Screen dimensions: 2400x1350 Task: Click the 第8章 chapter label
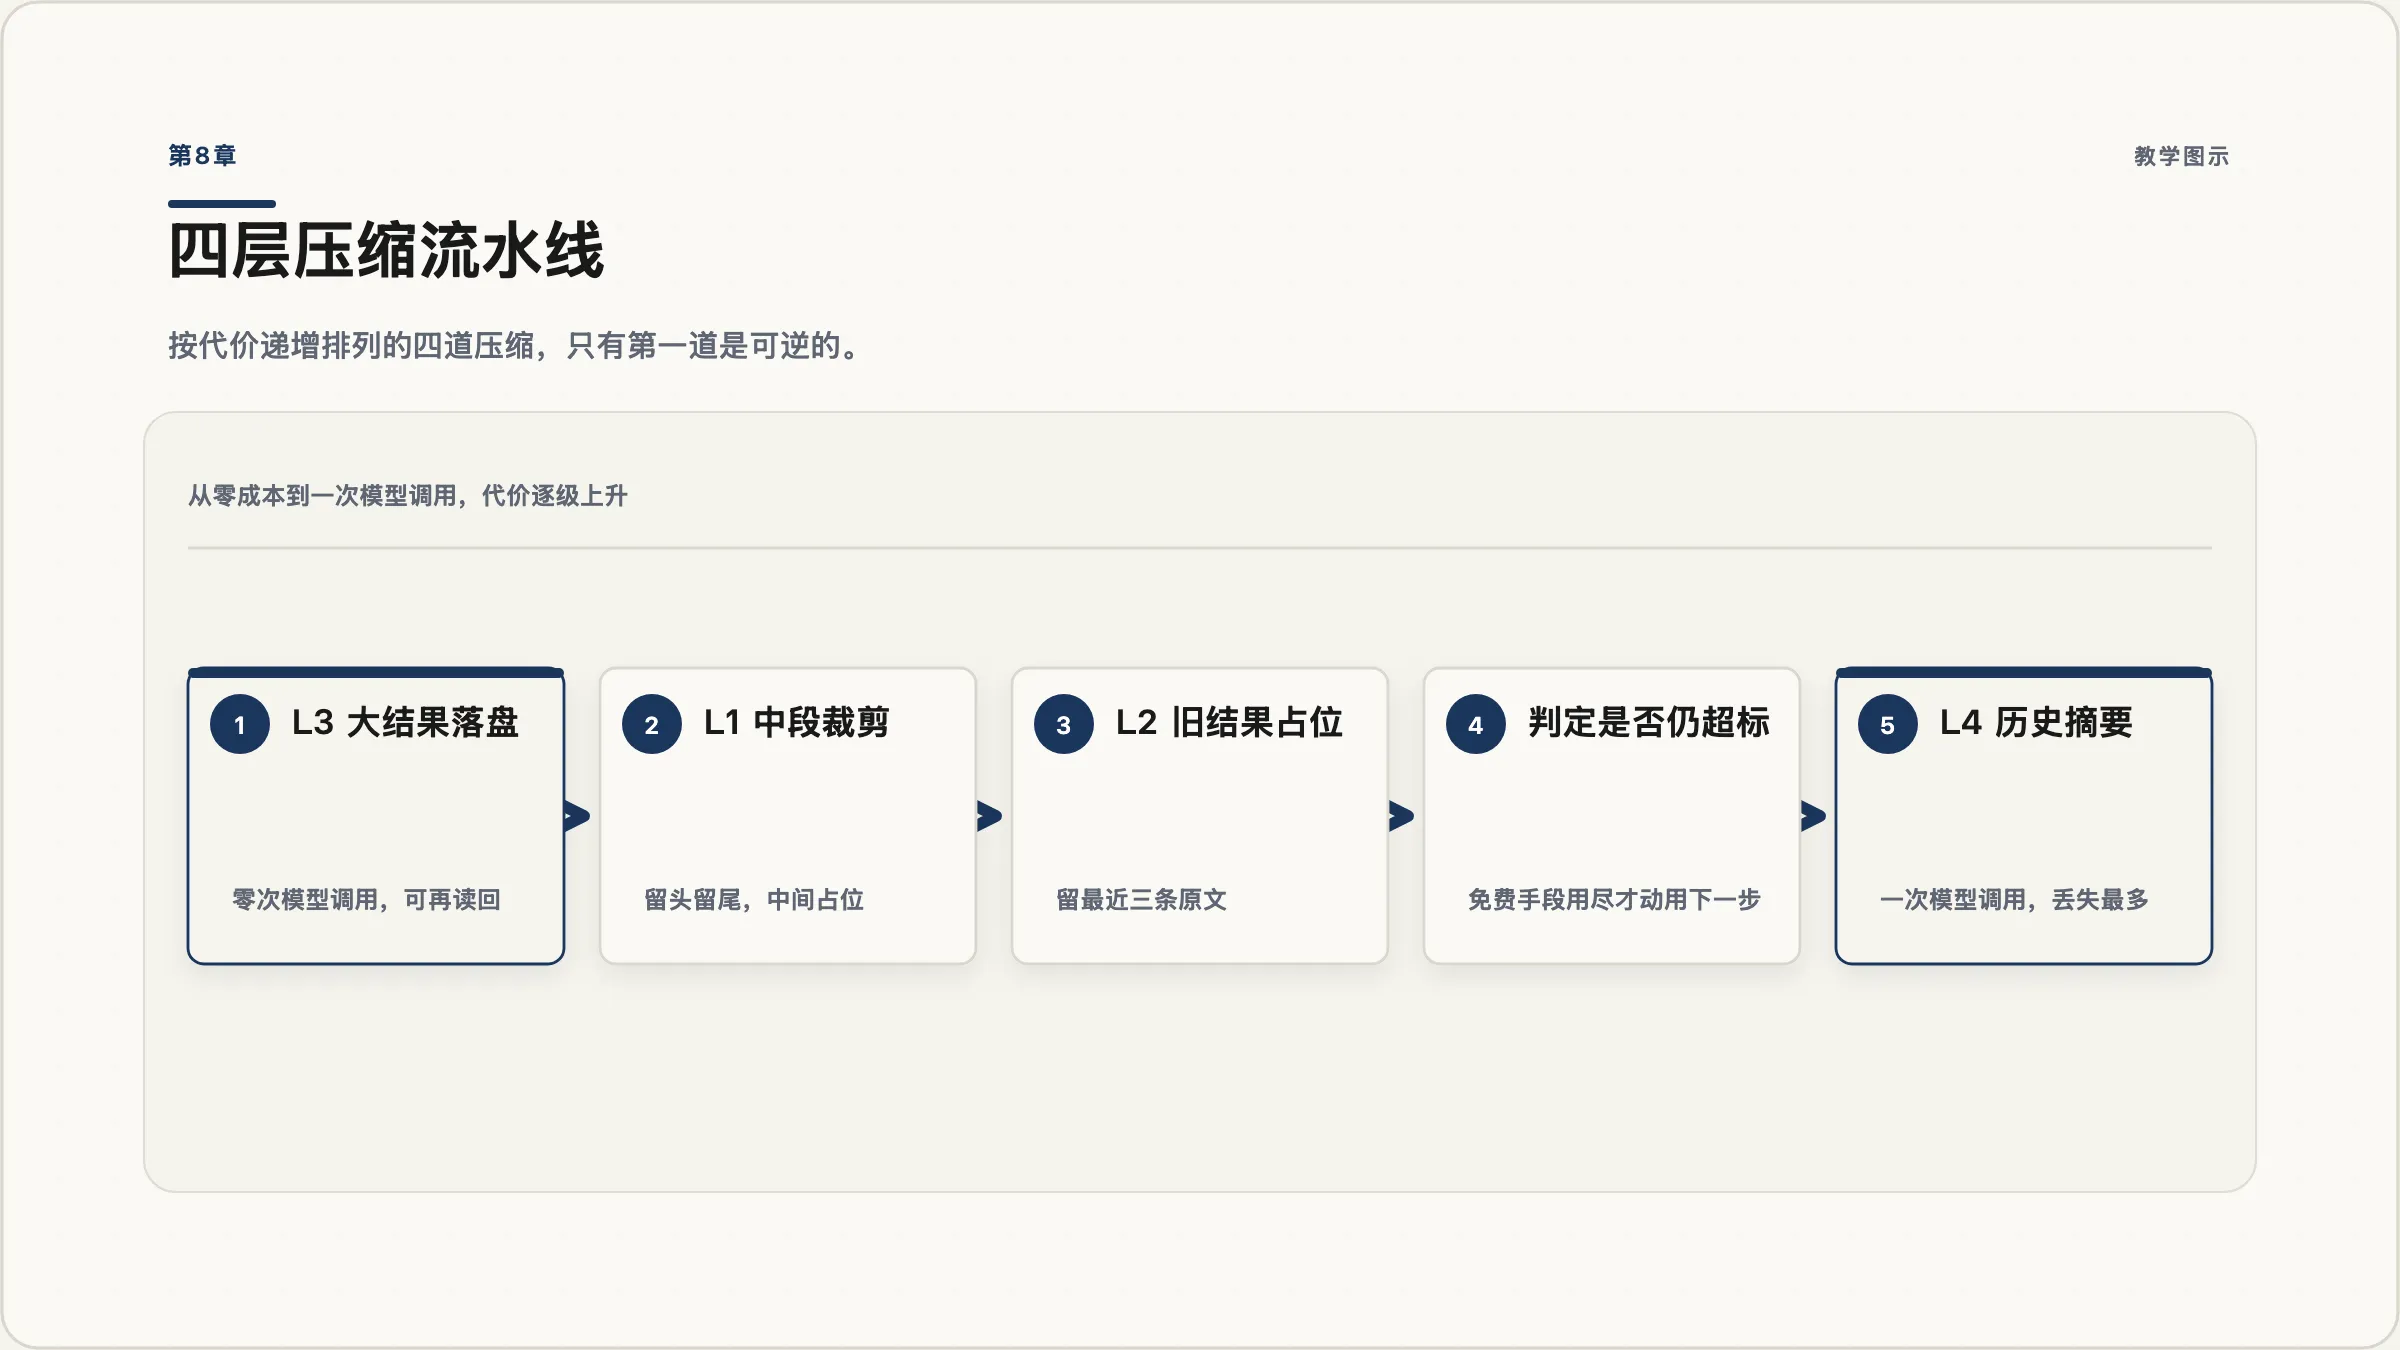(x=202, y=155)
